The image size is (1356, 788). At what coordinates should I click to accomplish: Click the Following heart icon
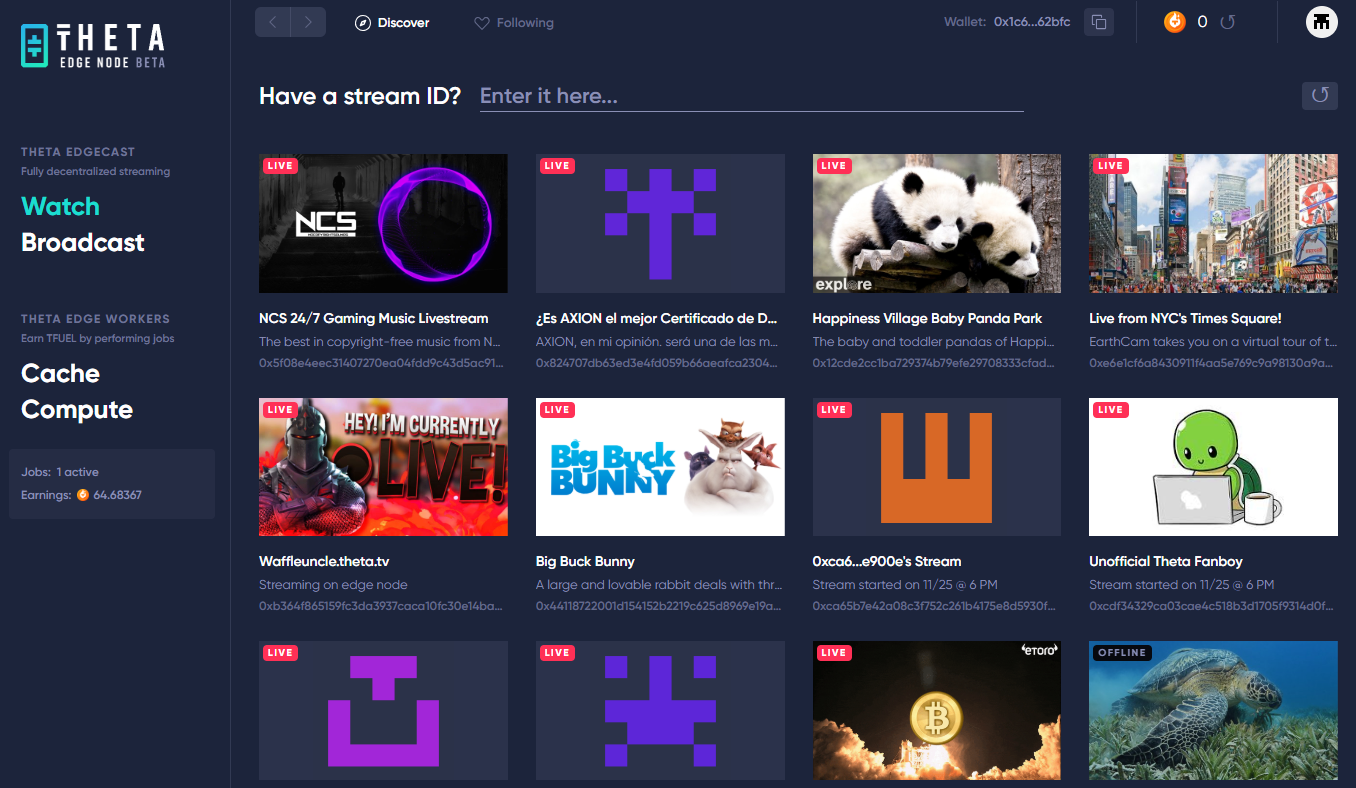tap(481, 22)
